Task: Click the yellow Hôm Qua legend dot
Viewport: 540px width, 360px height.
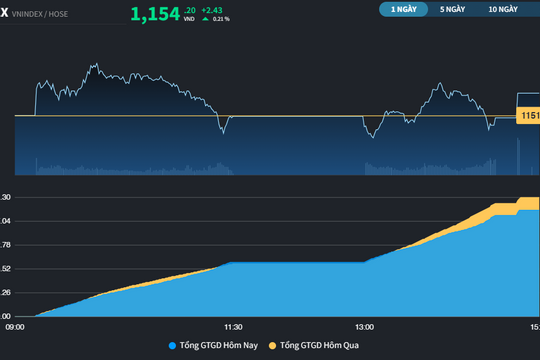Action: 272,346
